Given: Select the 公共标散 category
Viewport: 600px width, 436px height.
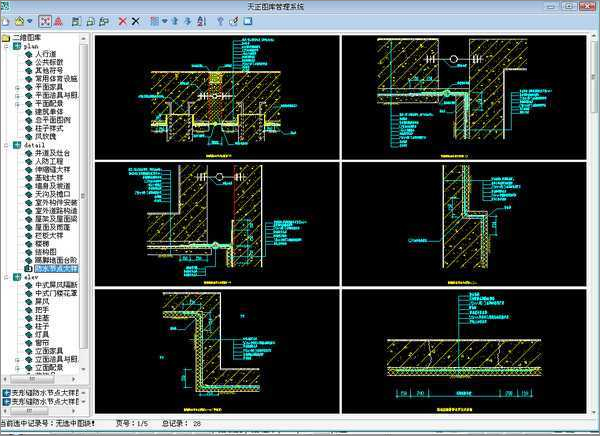Looking at the screenshot, I should (x=49, y=62).
